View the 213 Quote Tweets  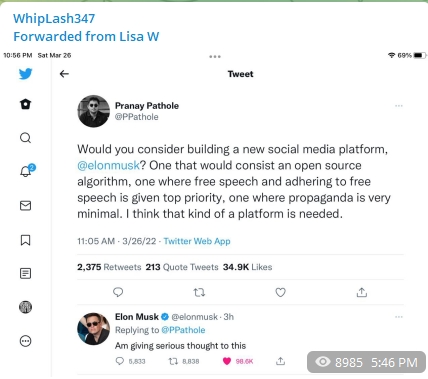click(x=182, y=267)
